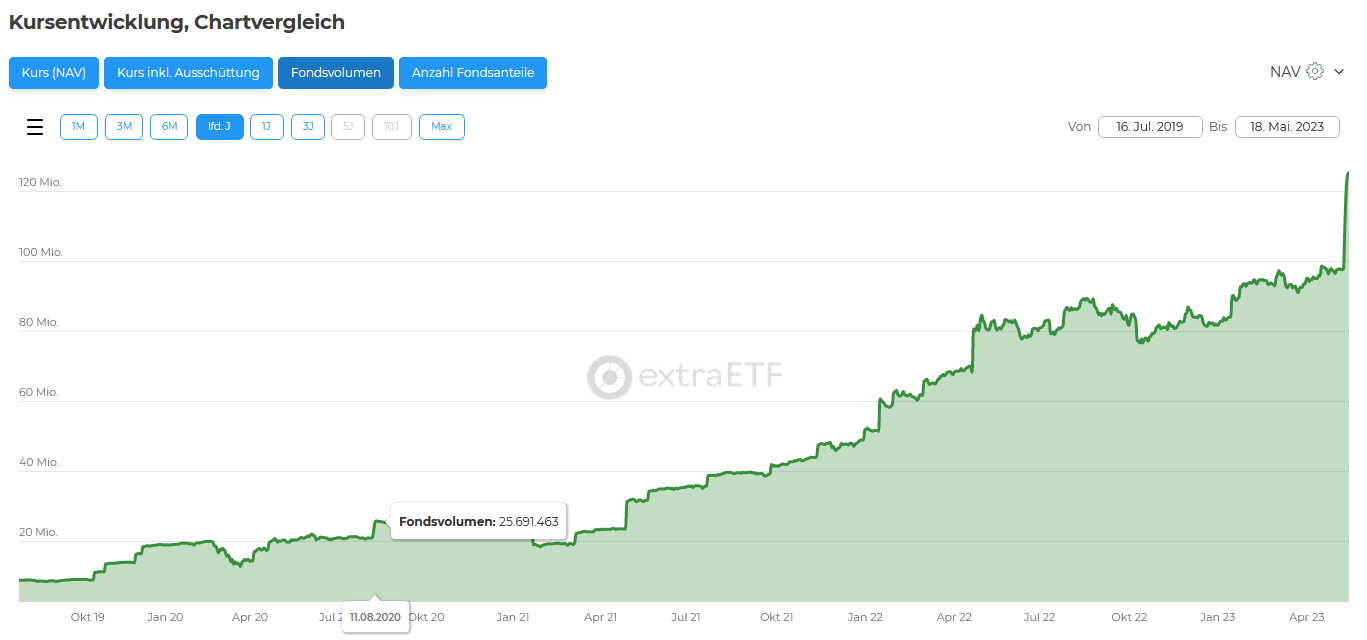The image size is (1367, 640).
Task: Open the Bis end date field
Action: (1287, 127)
